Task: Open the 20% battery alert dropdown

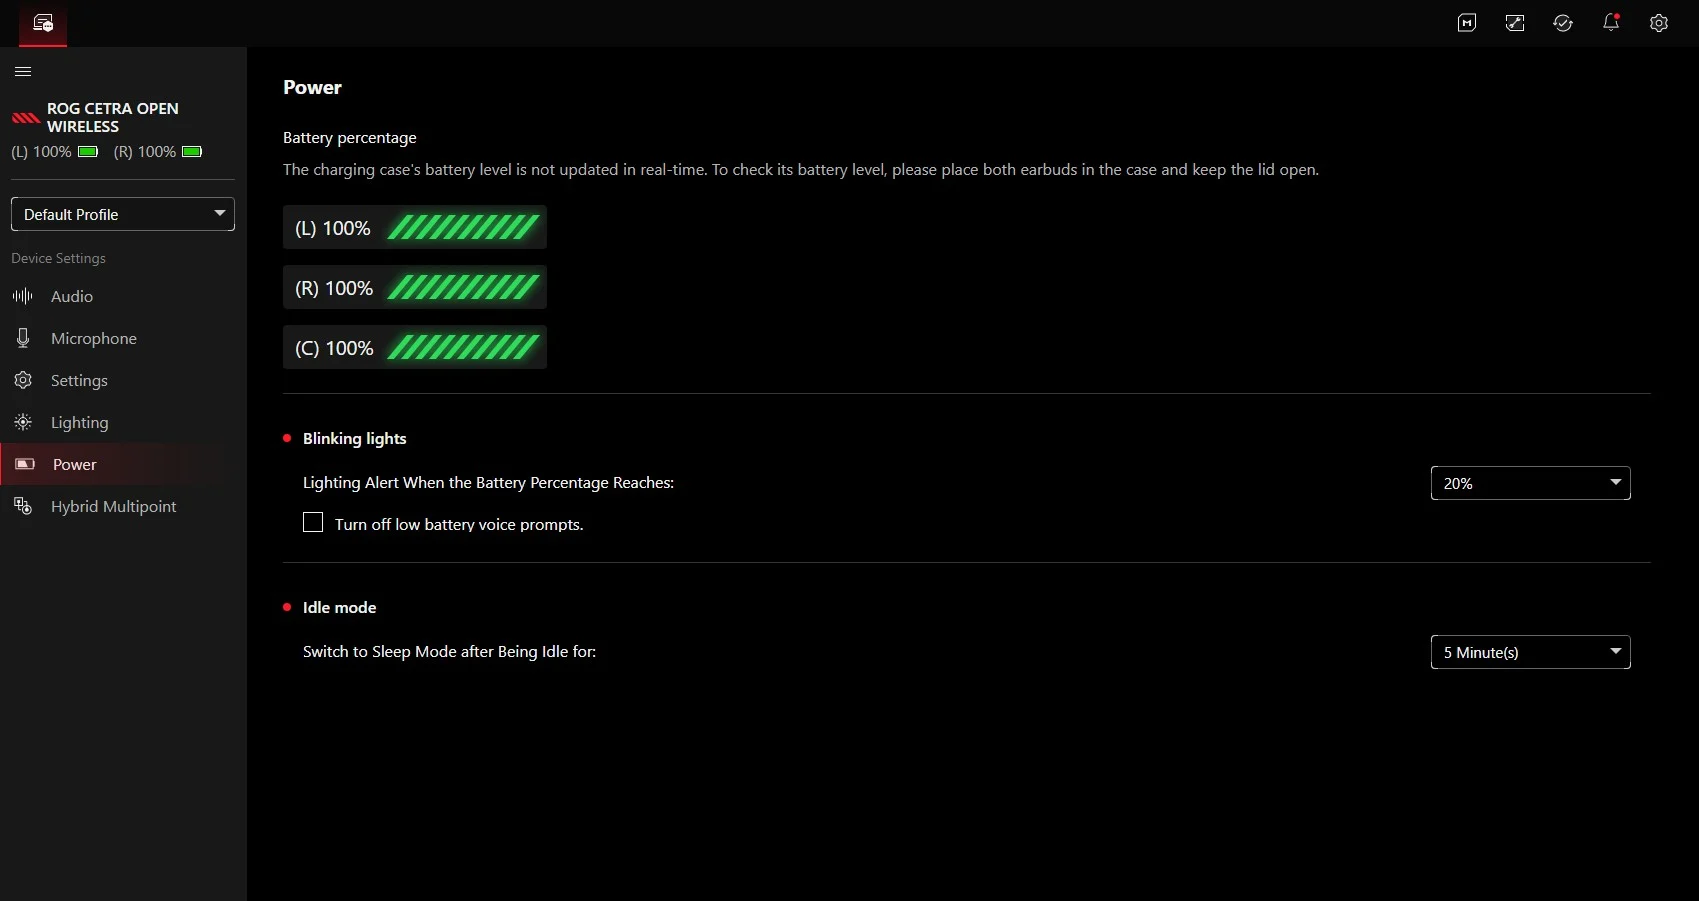Action: [x=1530, y=483]
